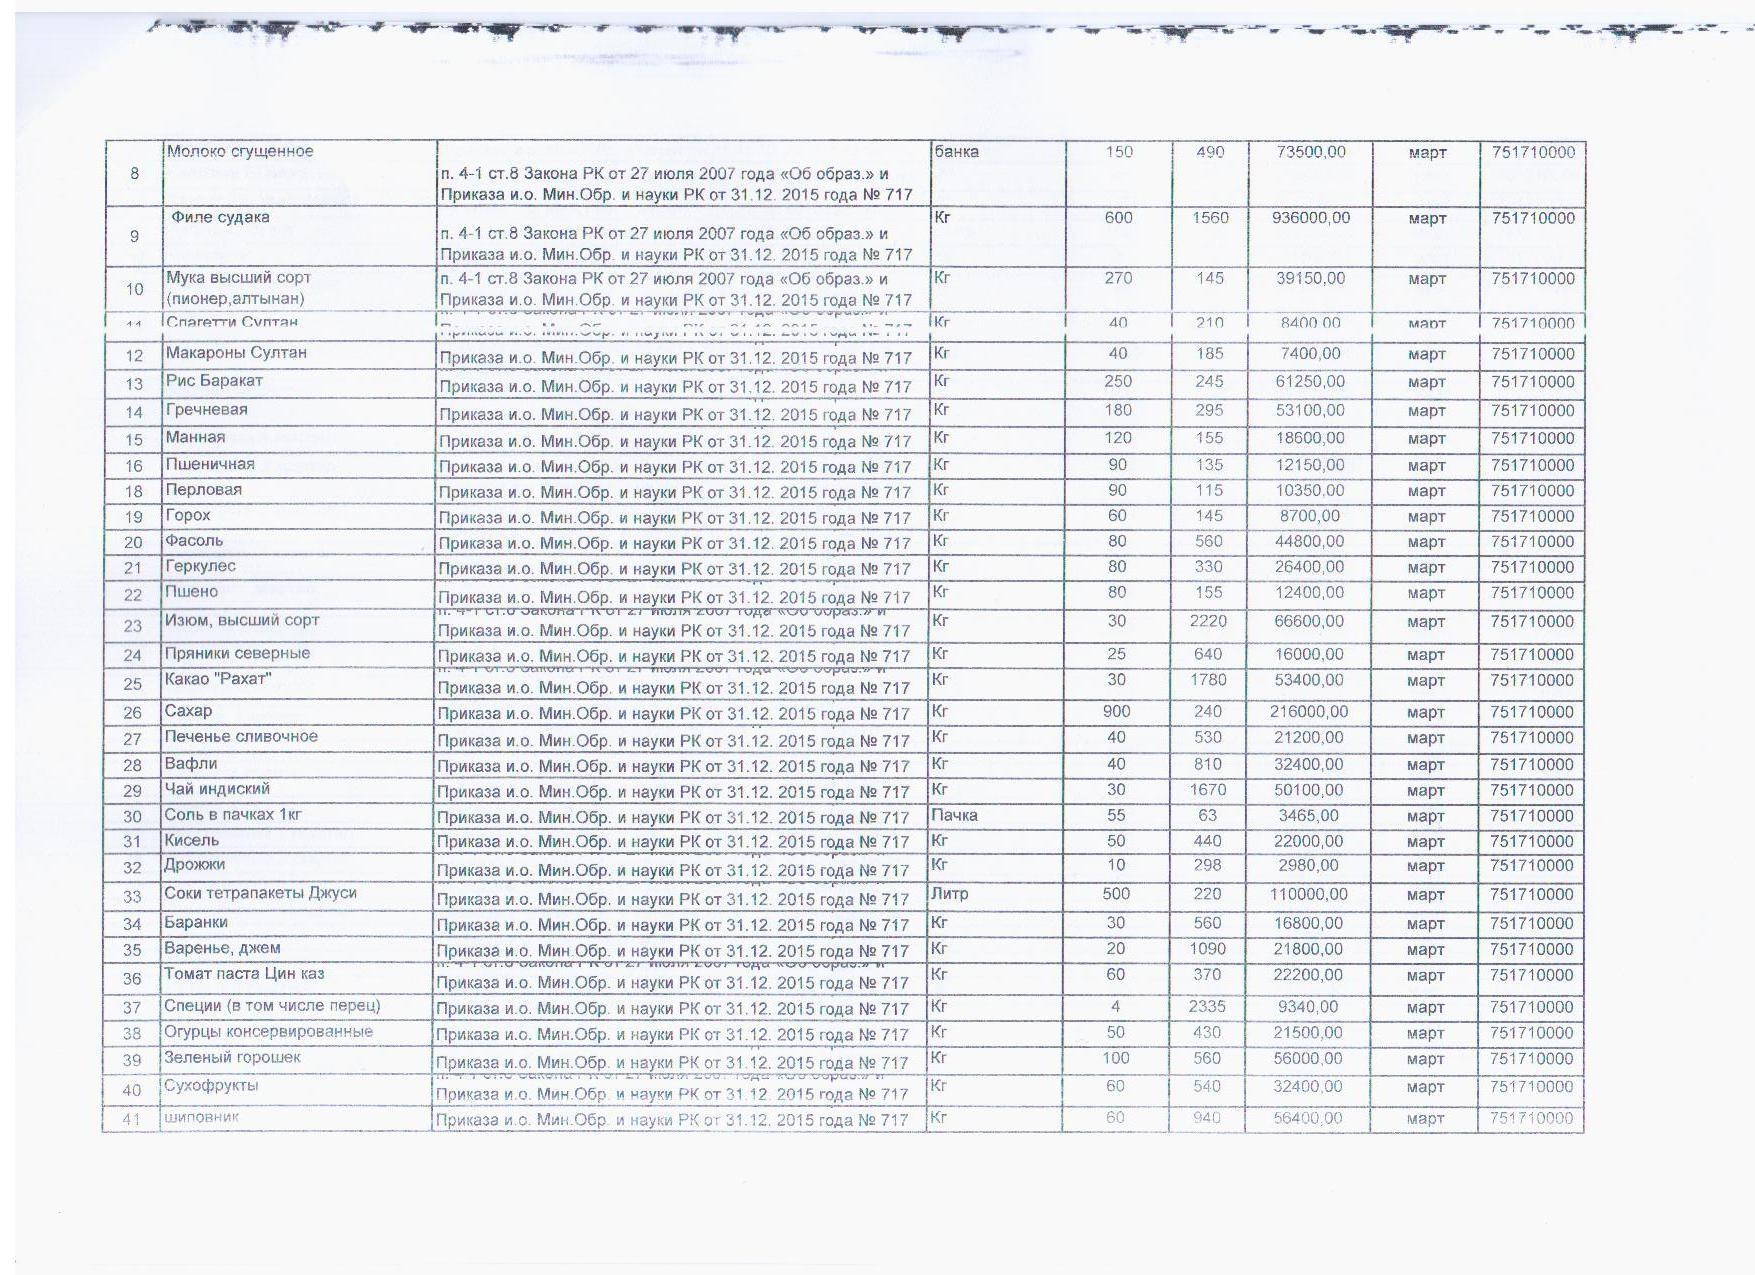1755x1275 pixels.
Task: Select the "Сухофрукты" product cell
Action: click(298, 1088)
